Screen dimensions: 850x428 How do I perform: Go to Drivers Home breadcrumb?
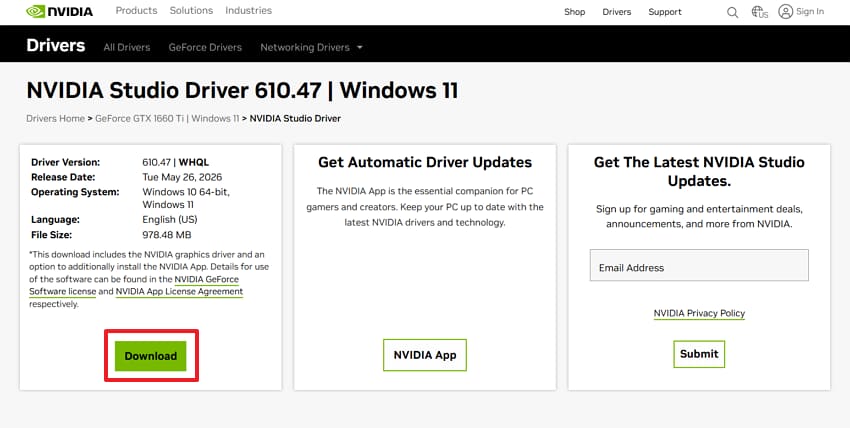pyautogui.click(x=55, y=118)
